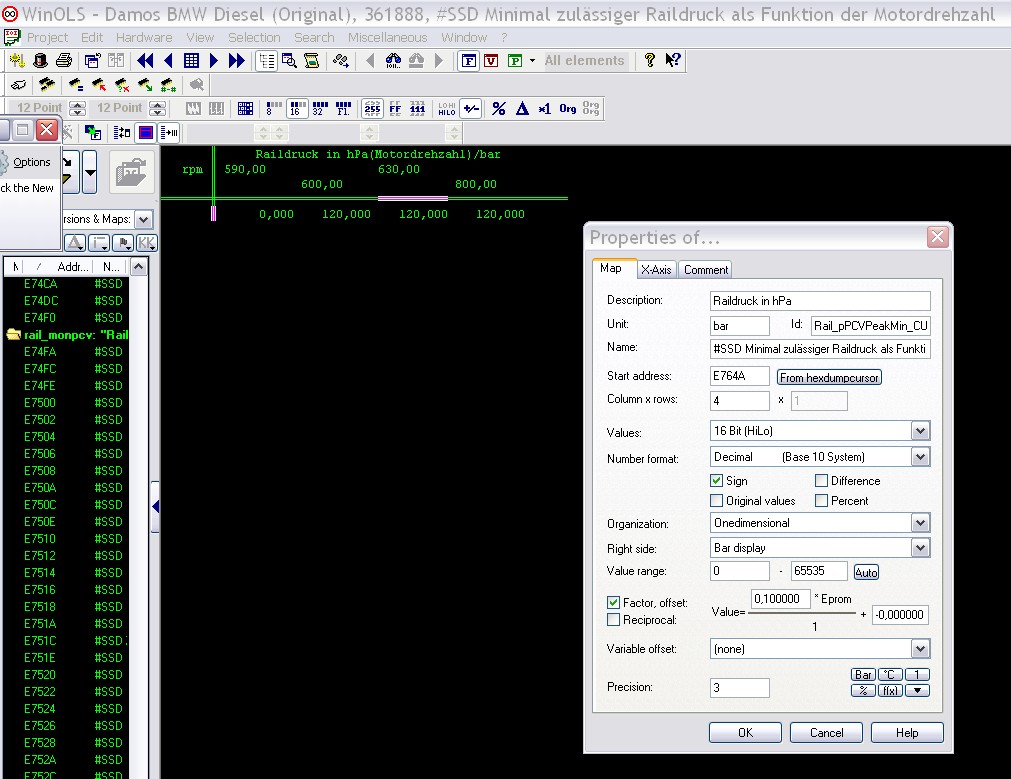Click the From hexdumpcursor button
The height and width of the screenshot is (779, 1011).
[829, 377]
